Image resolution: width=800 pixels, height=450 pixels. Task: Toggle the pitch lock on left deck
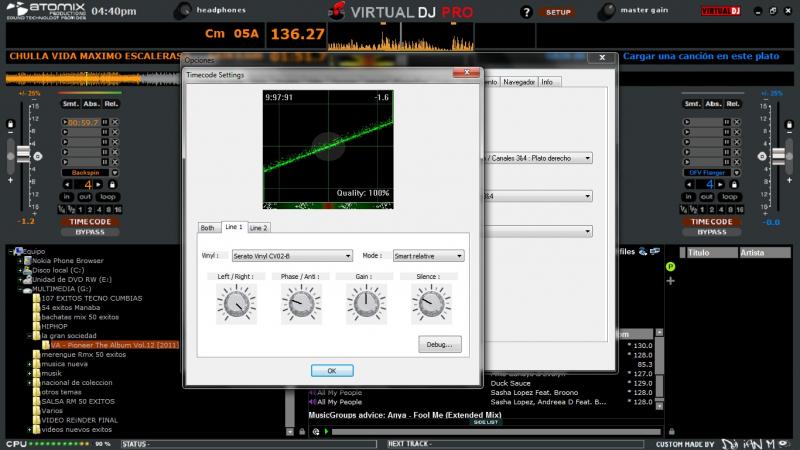click(x=10, y=124)
